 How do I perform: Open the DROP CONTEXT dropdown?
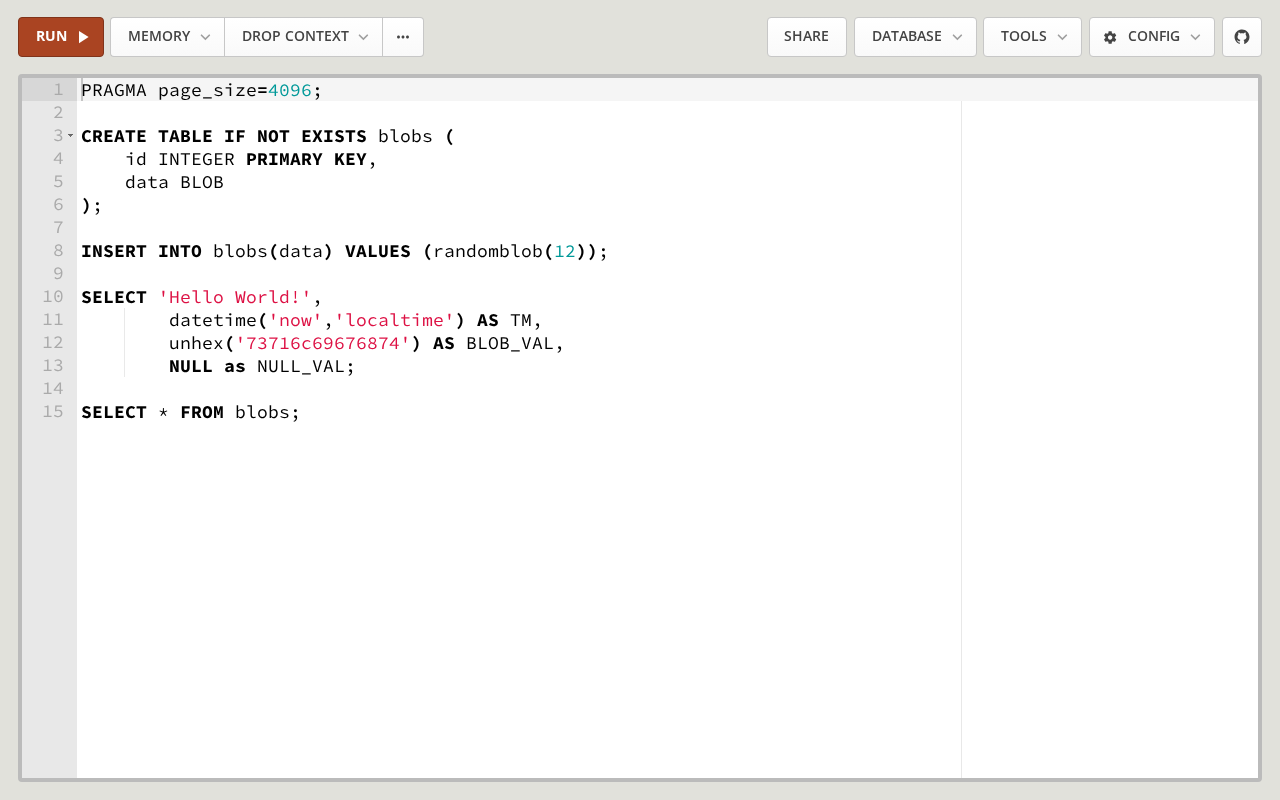(x=303, y=37)
